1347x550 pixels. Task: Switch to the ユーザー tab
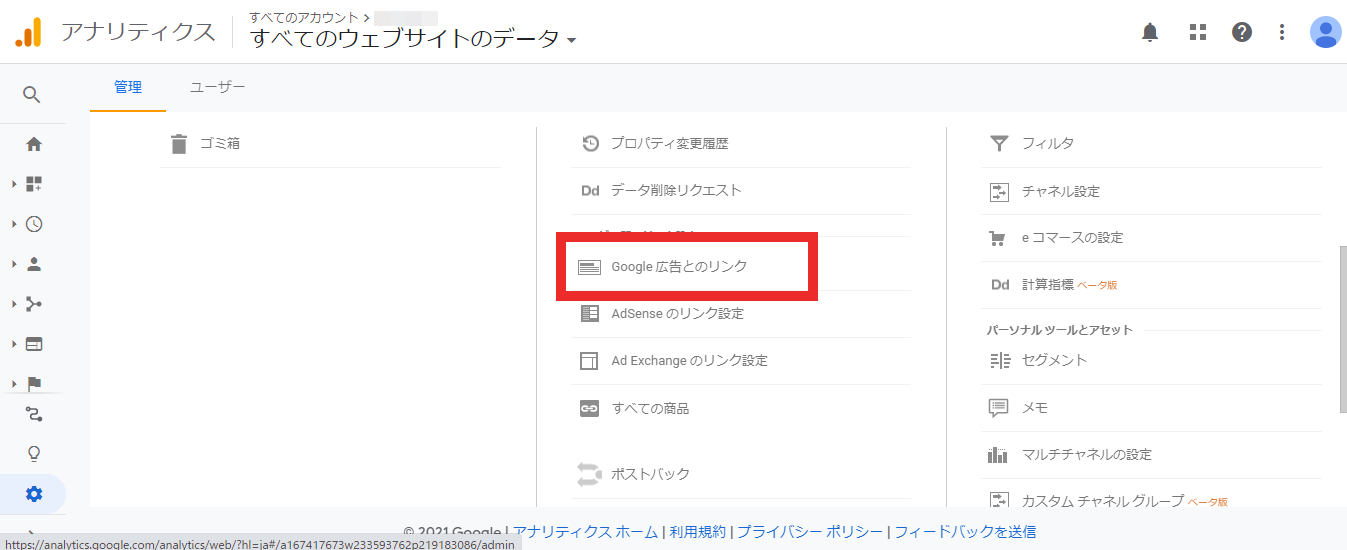[x=218, y=87]
